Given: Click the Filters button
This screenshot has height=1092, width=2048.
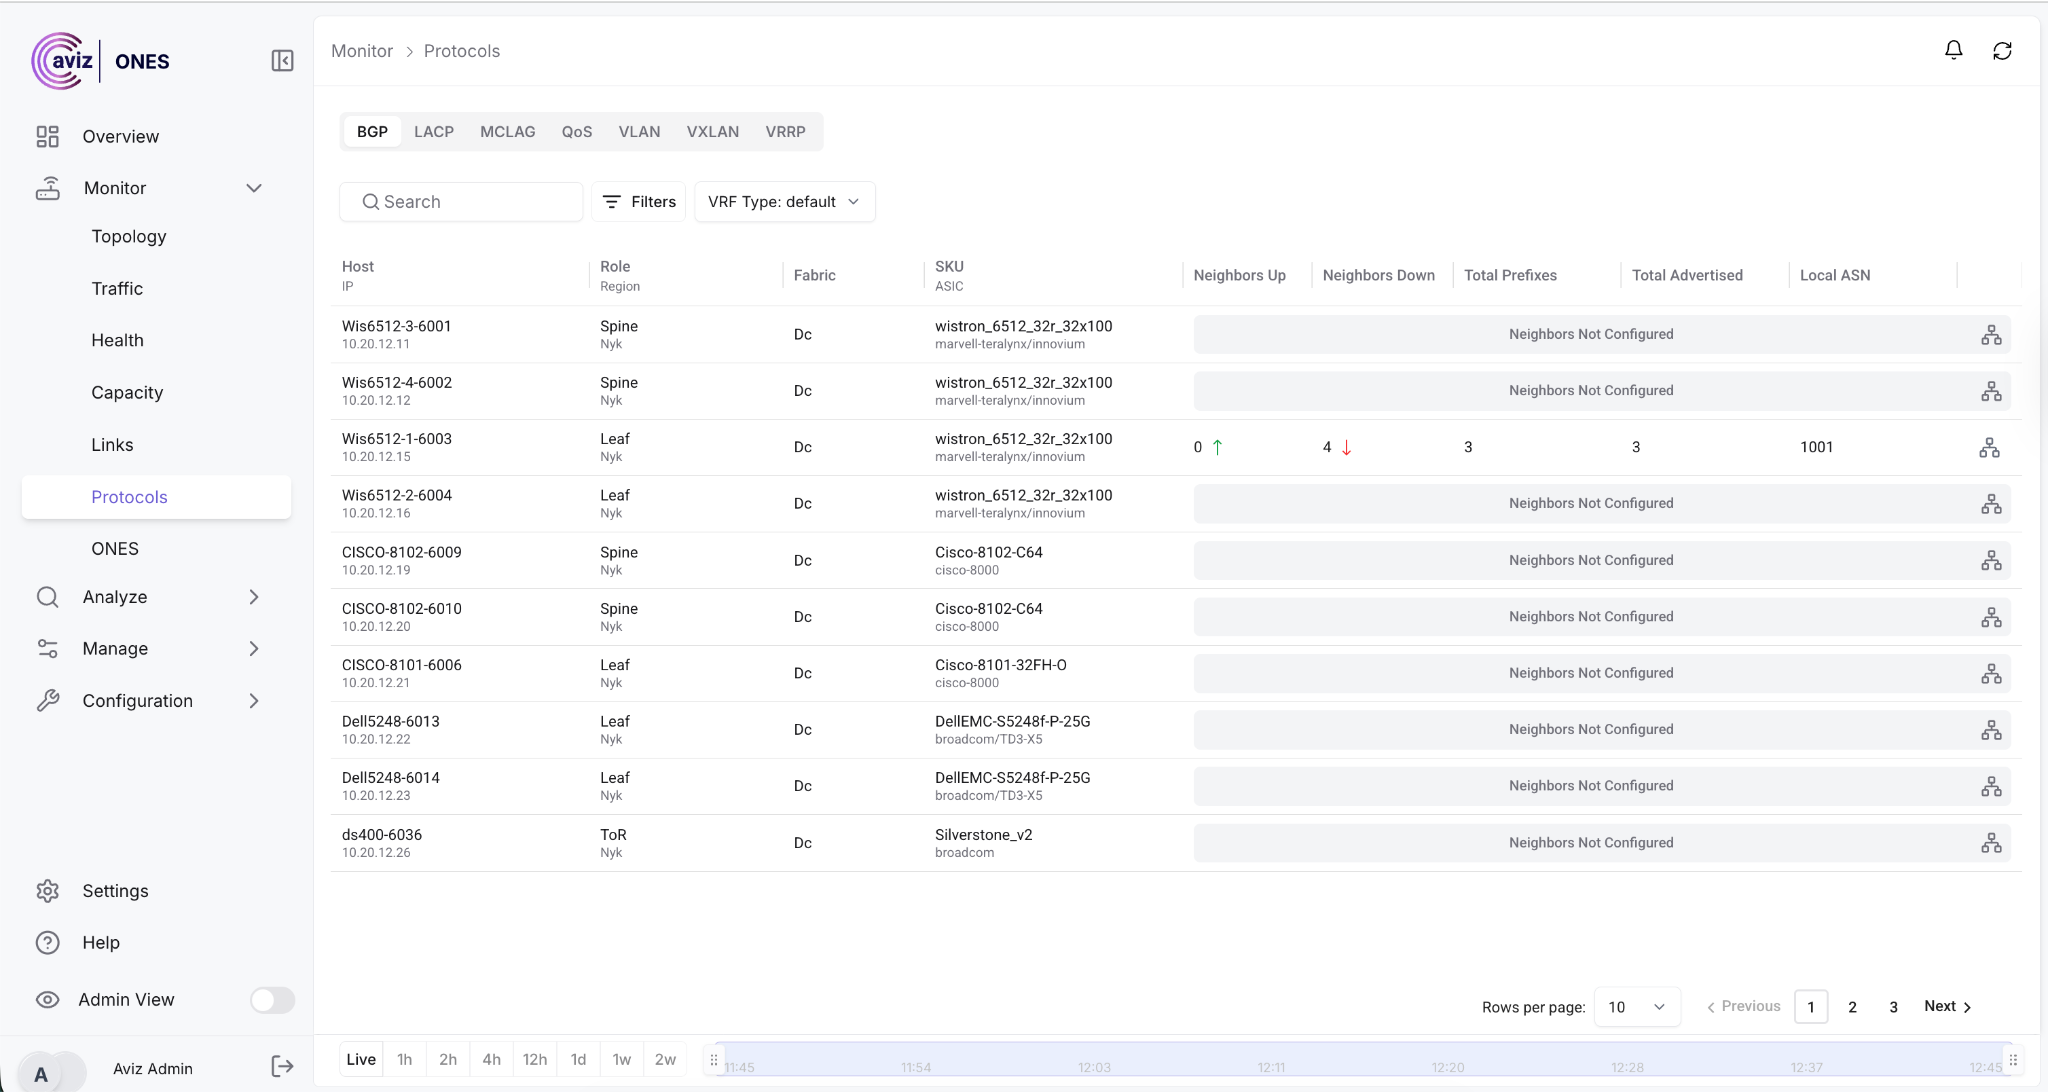Looking at the screenshot, I should coord(638,202).
